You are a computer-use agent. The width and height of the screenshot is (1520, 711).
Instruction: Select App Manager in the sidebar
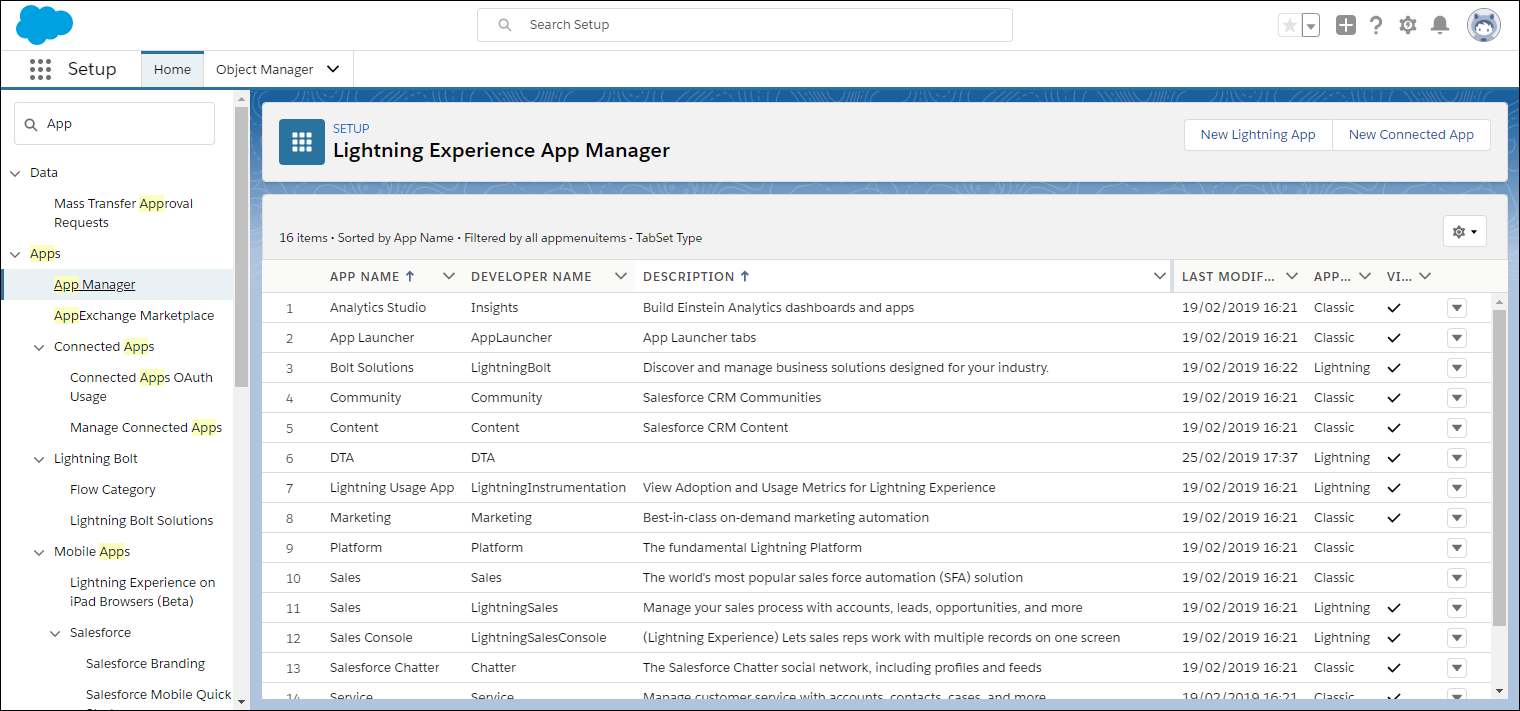[x=94, y=284]
